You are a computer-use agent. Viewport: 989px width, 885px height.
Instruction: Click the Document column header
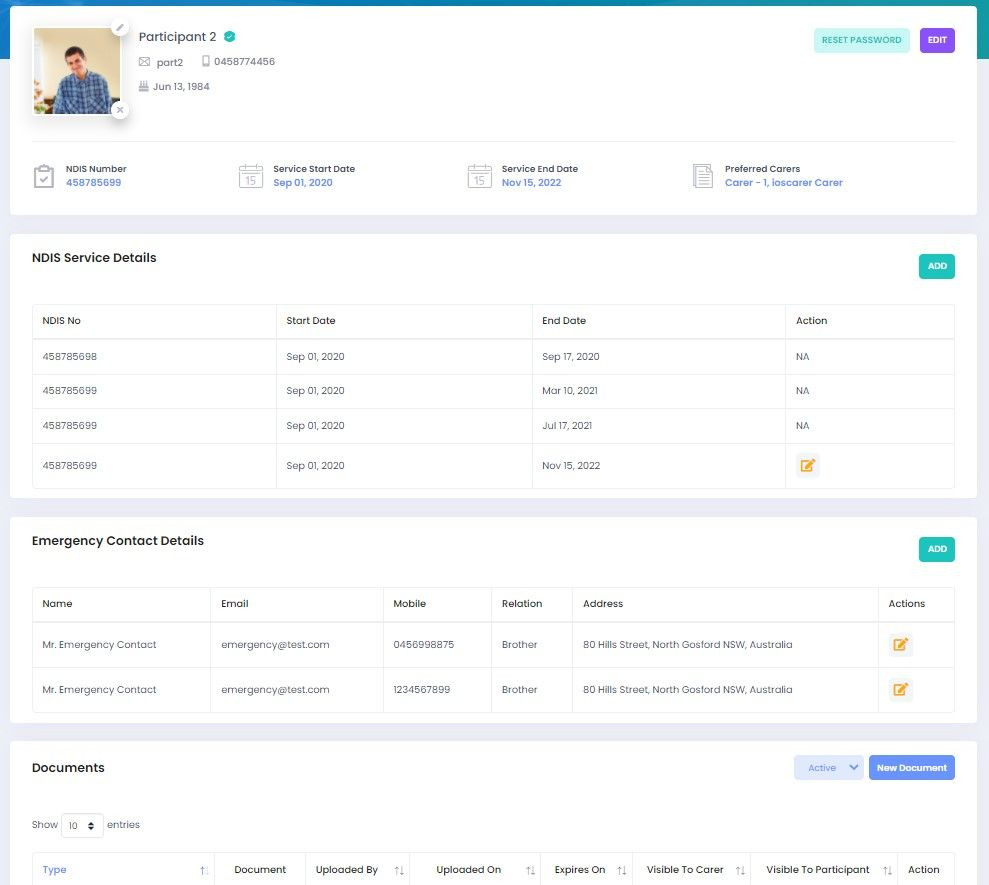coord(260,870)
